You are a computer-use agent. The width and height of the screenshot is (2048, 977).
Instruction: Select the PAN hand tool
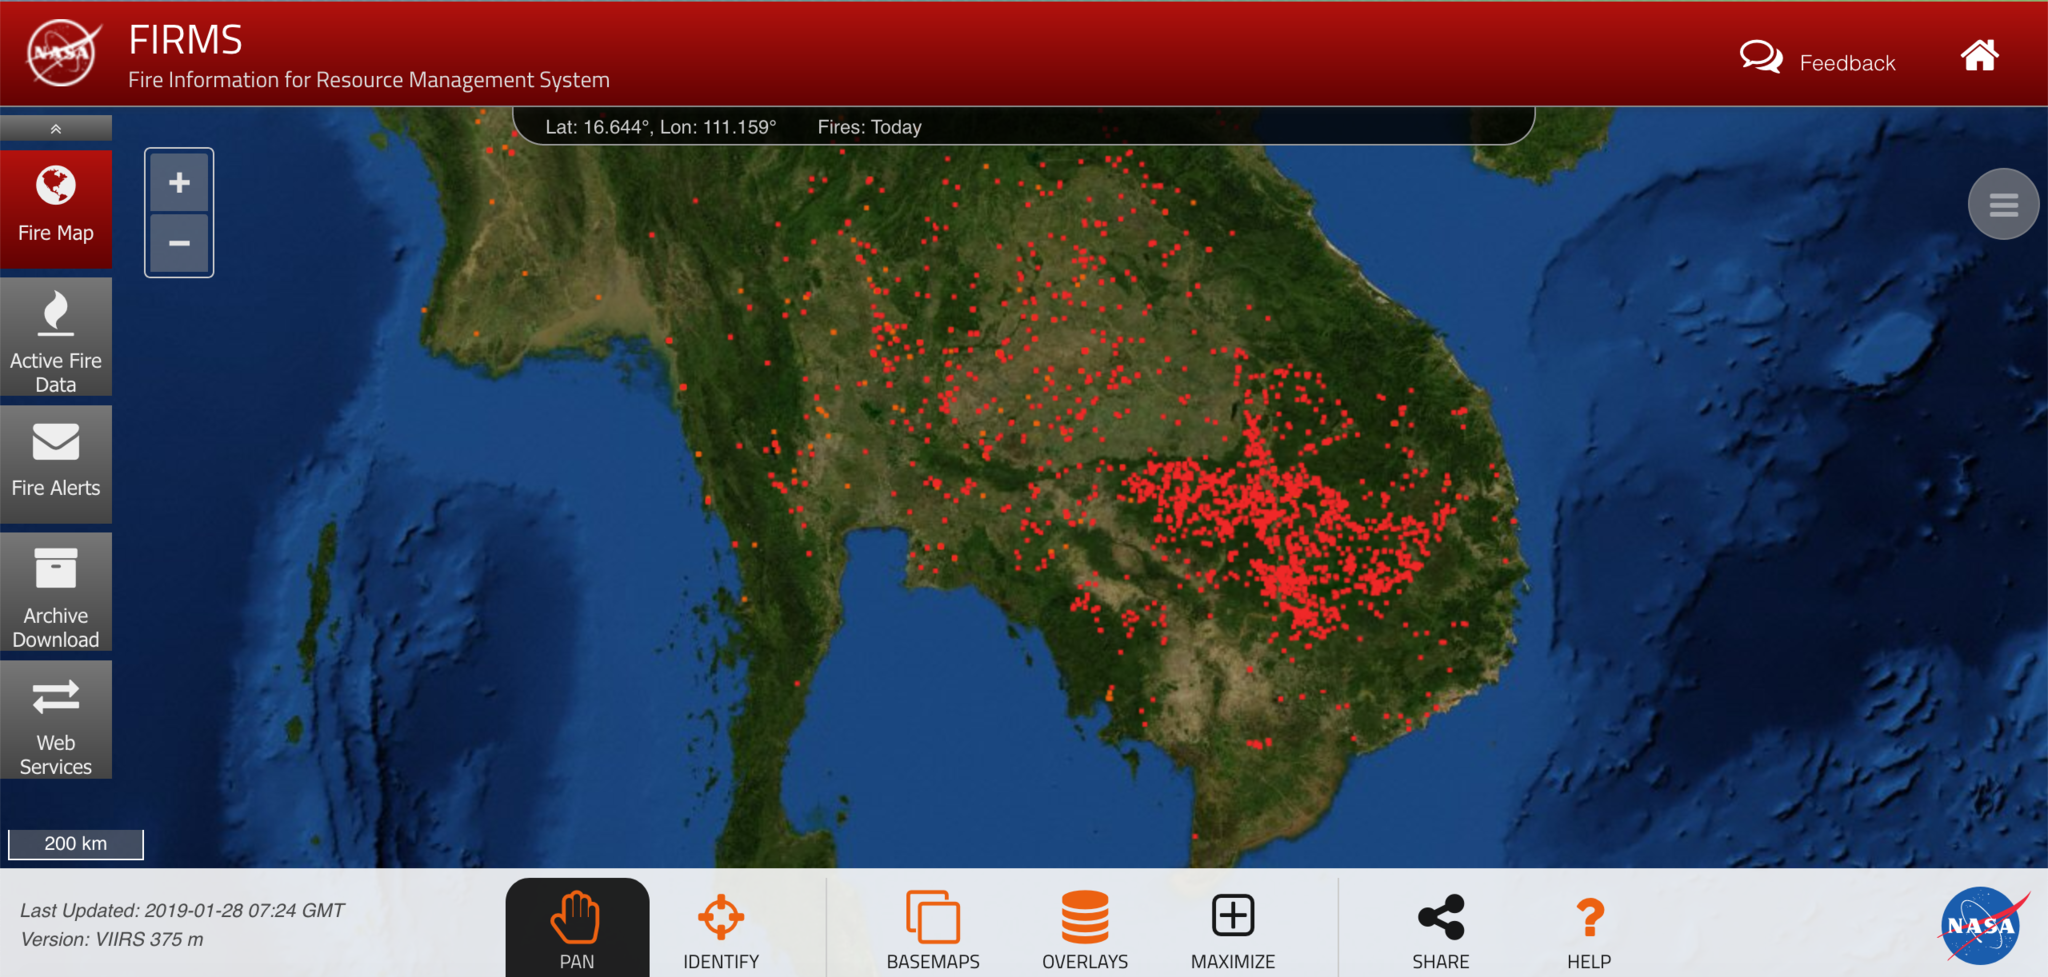[x=577, y=928]
